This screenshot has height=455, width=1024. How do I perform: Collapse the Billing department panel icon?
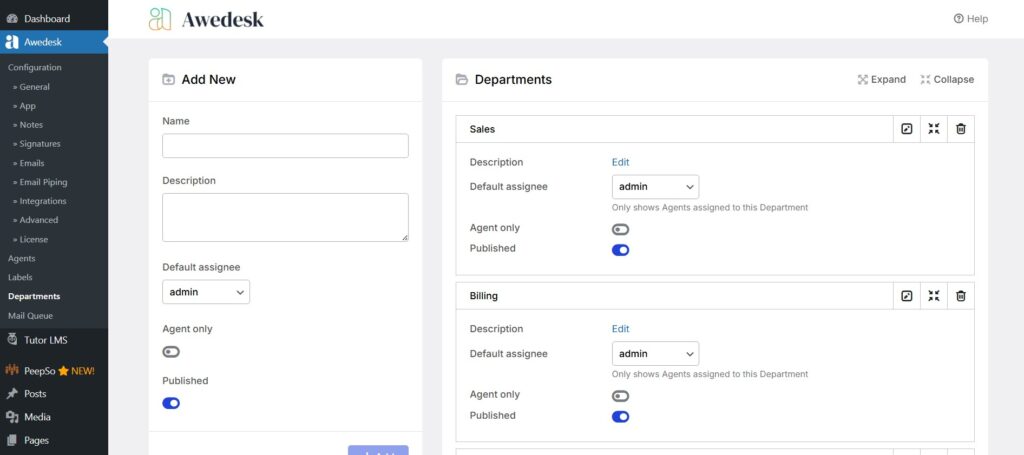coord(934,296)
